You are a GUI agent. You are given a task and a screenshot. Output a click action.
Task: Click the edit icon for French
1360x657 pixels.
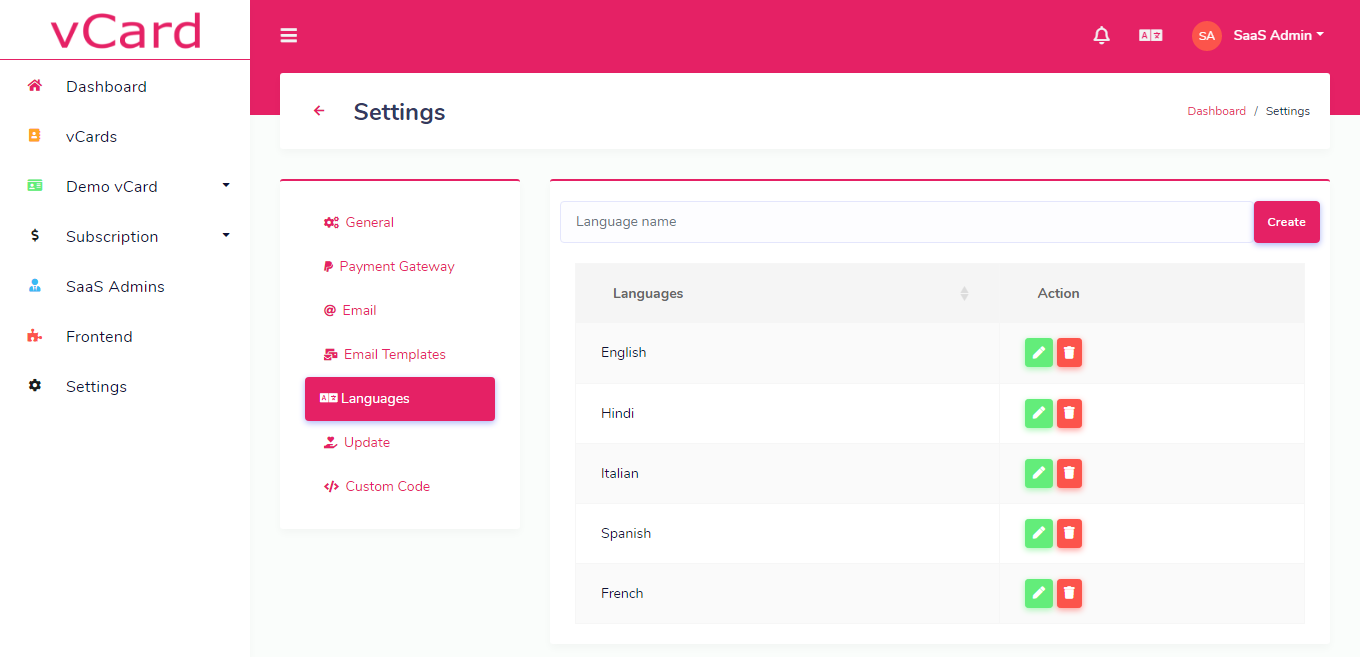point(1038,593)
